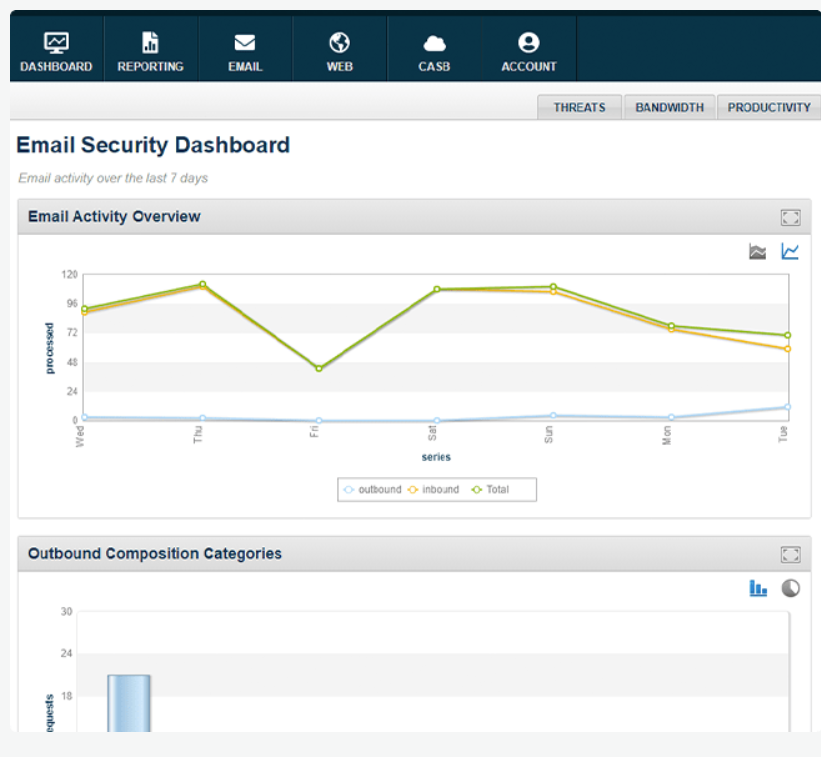Open the Web globe icon
This screenshot has width=821, height=757.
(339, 43)
